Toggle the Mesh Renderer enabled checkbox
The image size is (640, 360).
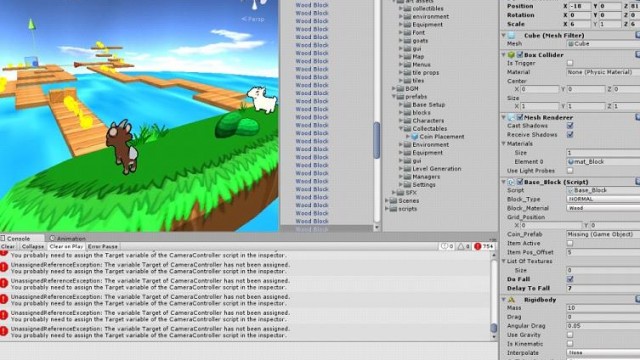[520, 118]
